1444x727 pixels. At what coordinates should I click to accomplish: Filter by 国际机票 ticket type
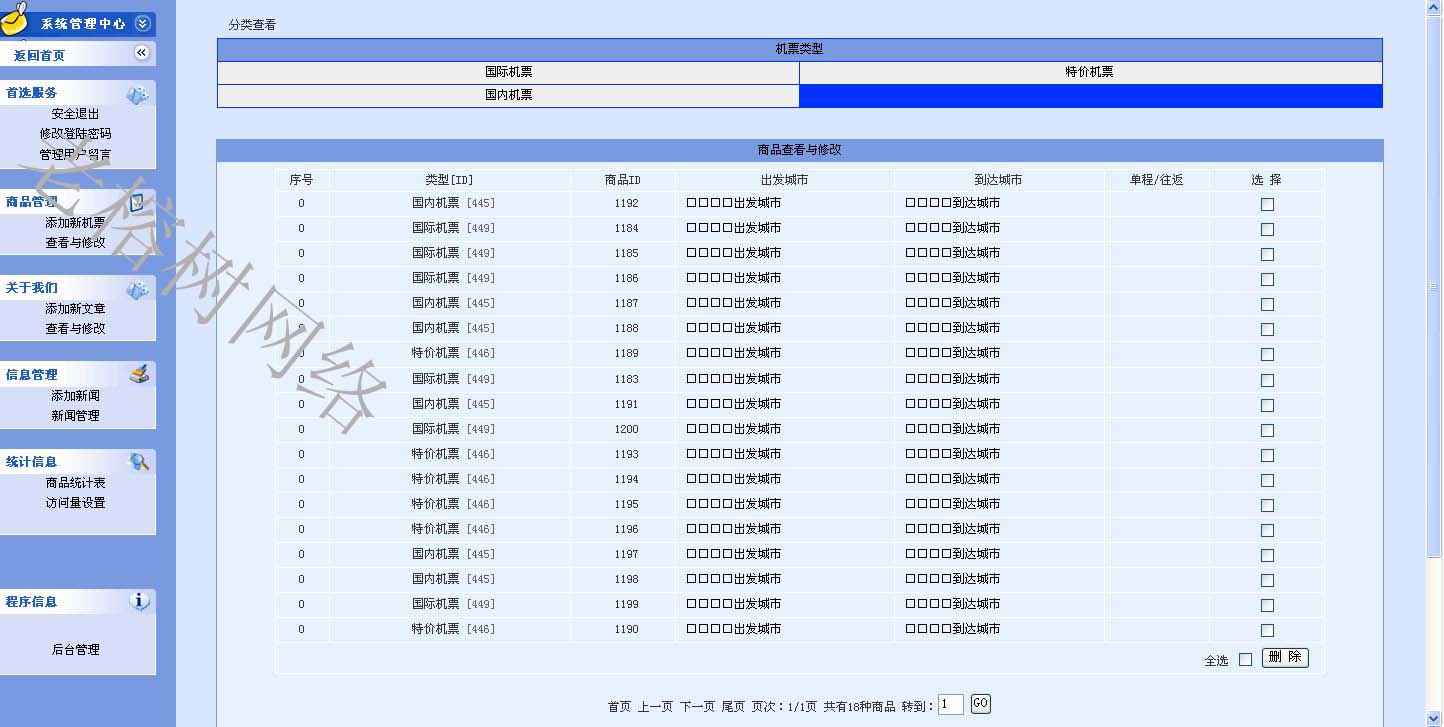pos(508,72)
